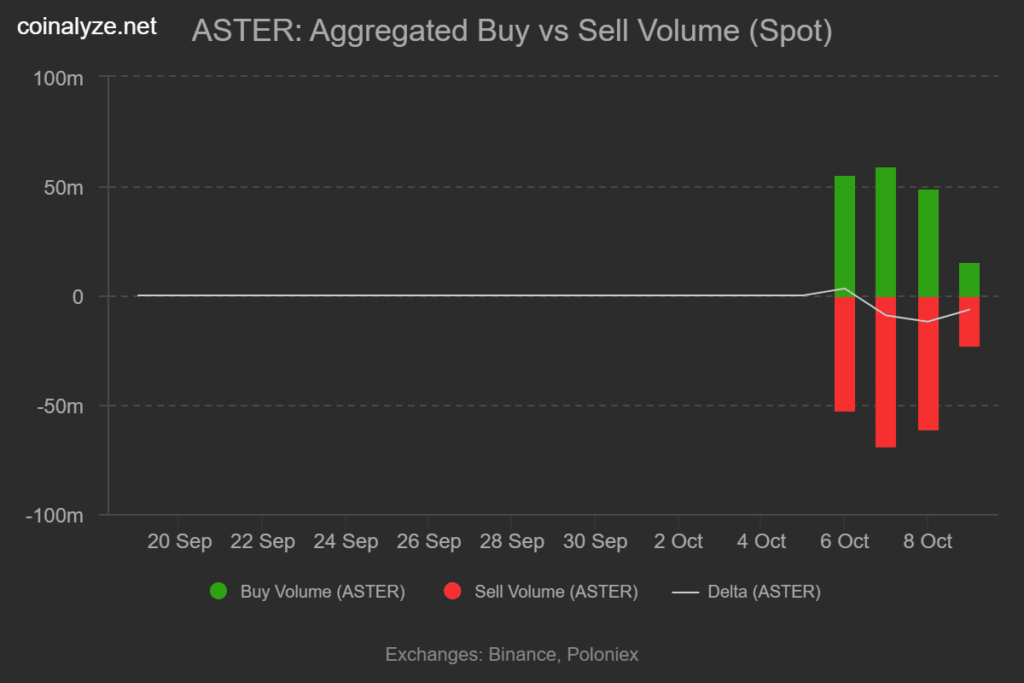The width and height of the screenshot is (1024, 683).
Task: Click the red Sell Volume legend circle
Action: pyautogui.click(x=452, y=591)
